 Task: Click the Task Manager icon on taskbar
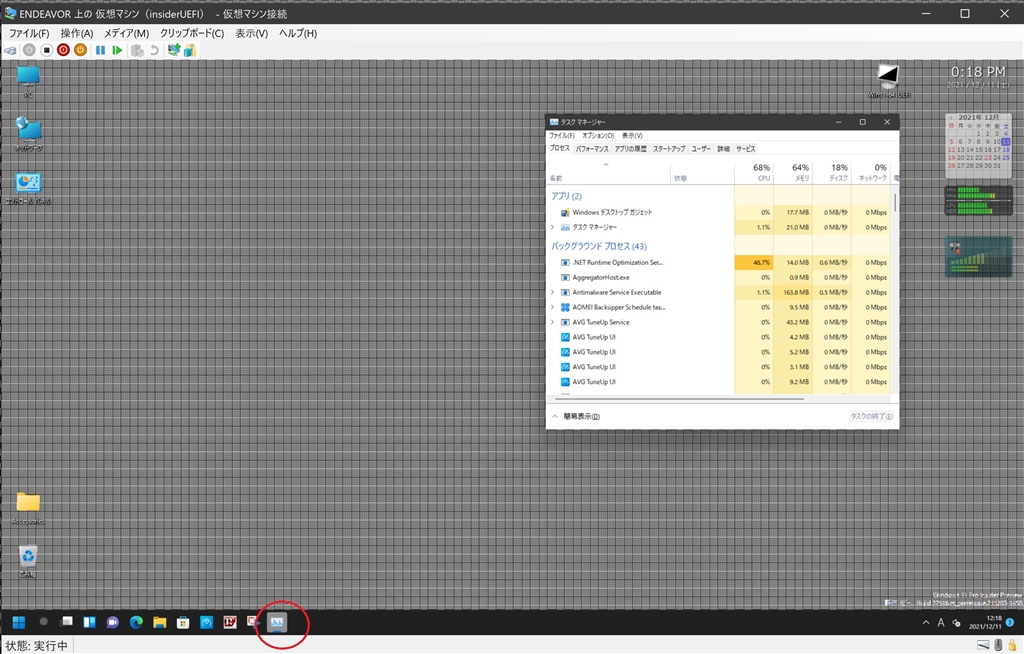(277, 622)
